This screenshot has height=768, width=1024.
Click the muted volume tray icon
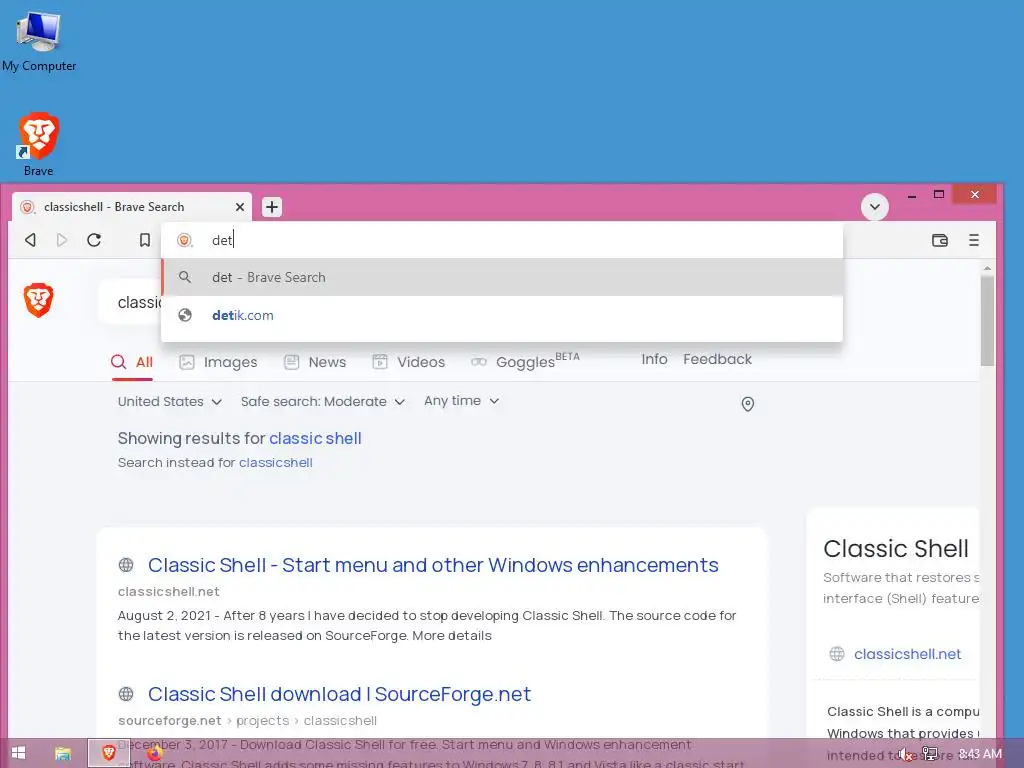pyautogui.click(x=905, y=754)
